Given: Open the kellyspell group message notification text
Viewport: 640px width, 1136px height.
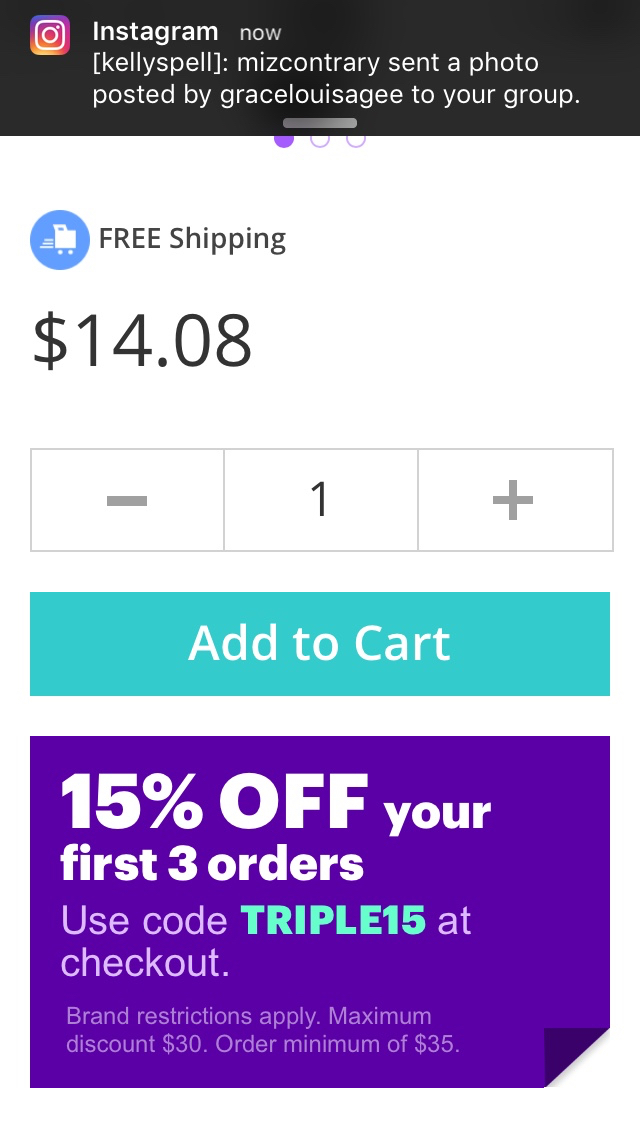Looking at the screenshot, I should [335, 79].
